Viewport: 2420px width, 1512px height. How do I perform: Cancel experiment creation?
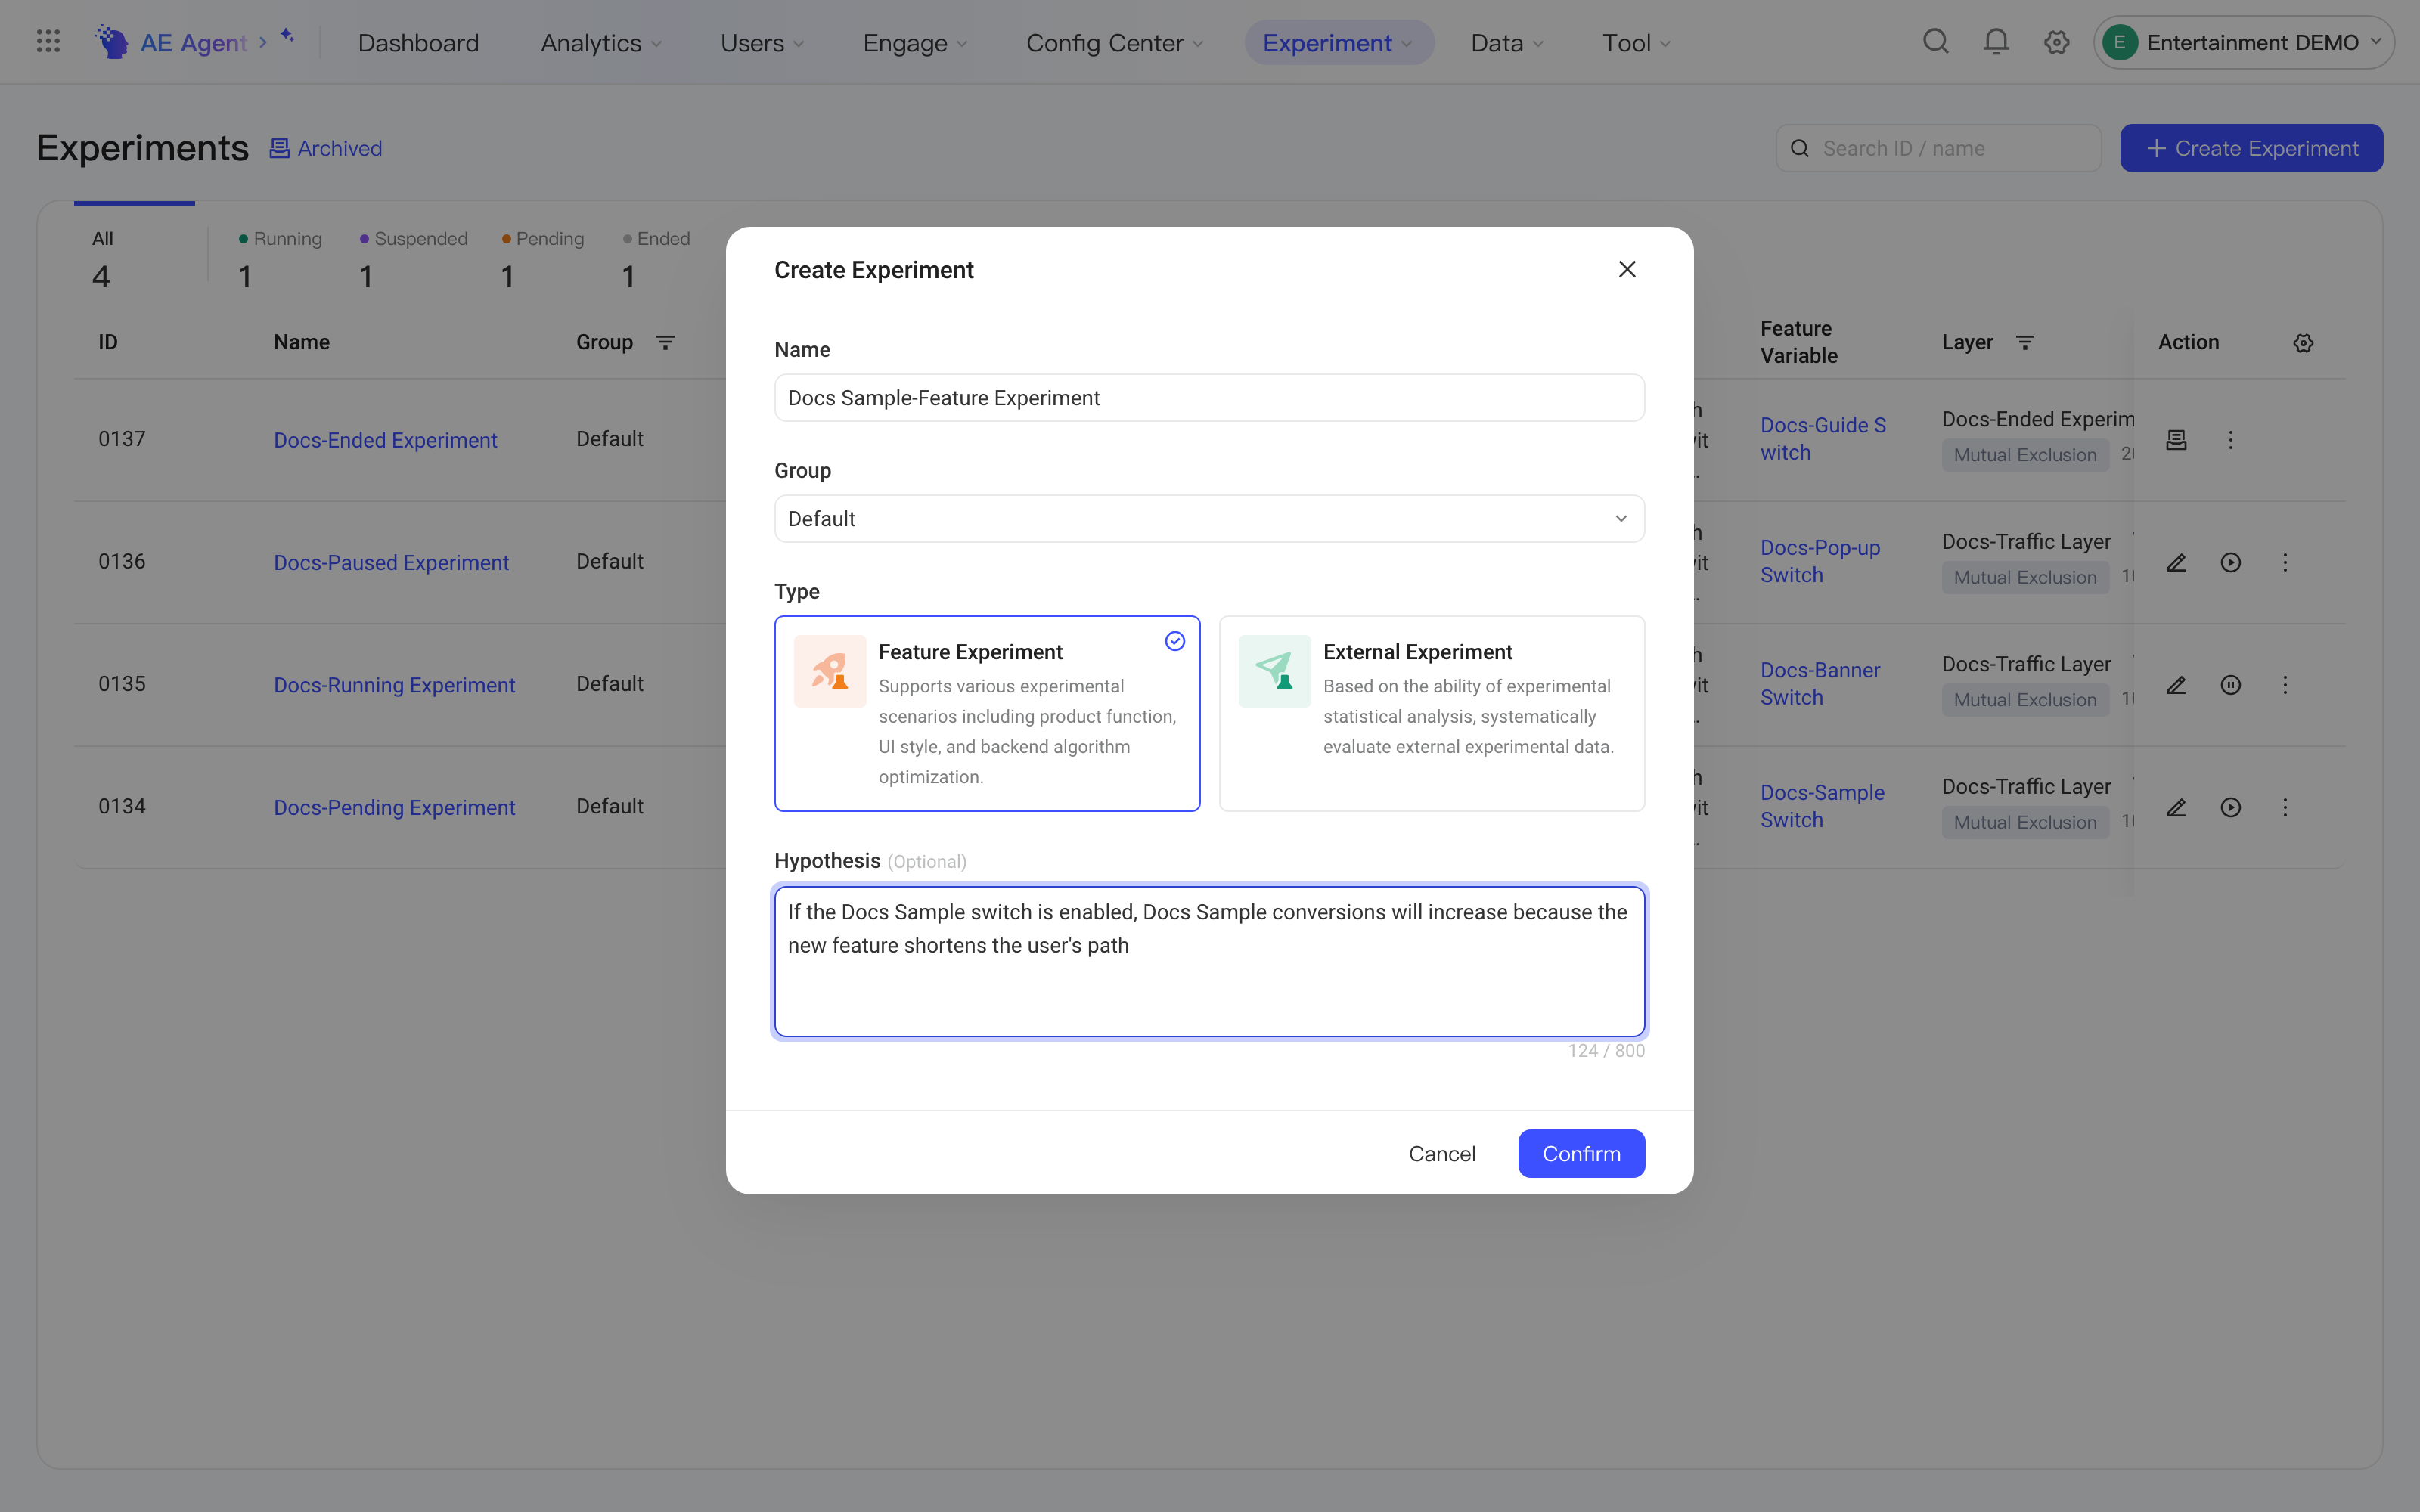(x=1442, y=1154)
